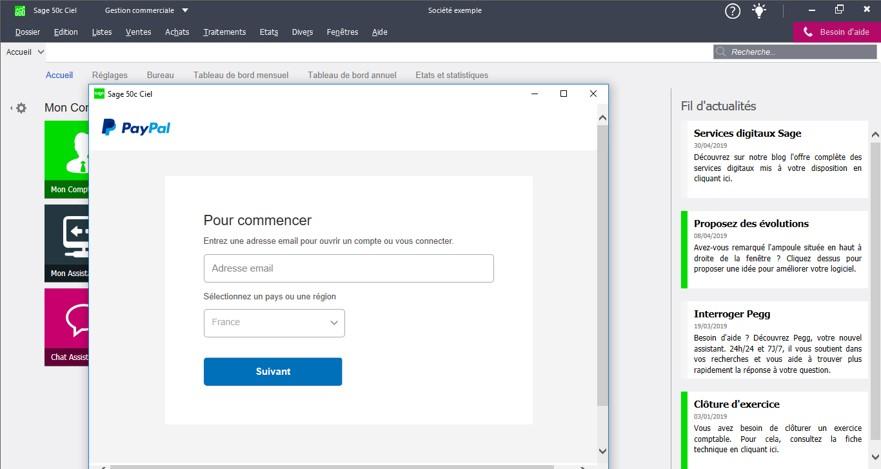Open the Achats menu
Screen dimensions: 881x469
click(177, 32)
